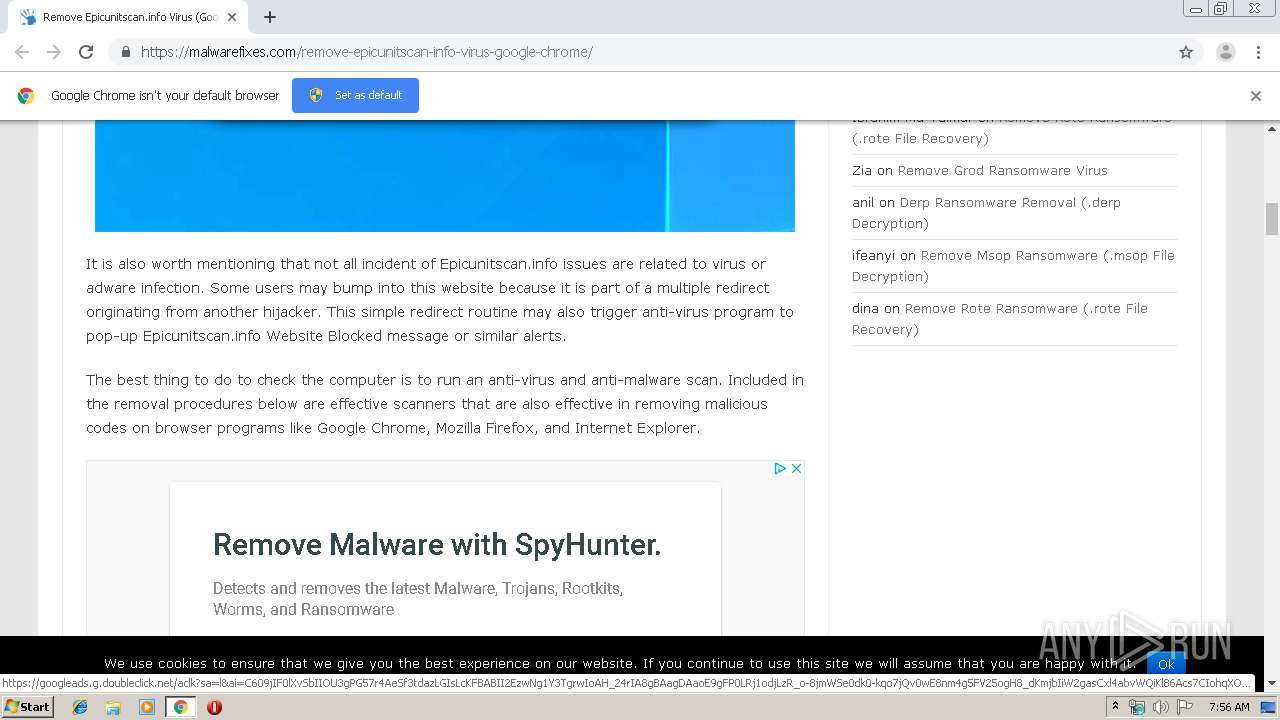Click the paragraph starting 'It is also worth mentioning'
The height and width of the screenshot is (720, 1280).
tap(440, 300)
